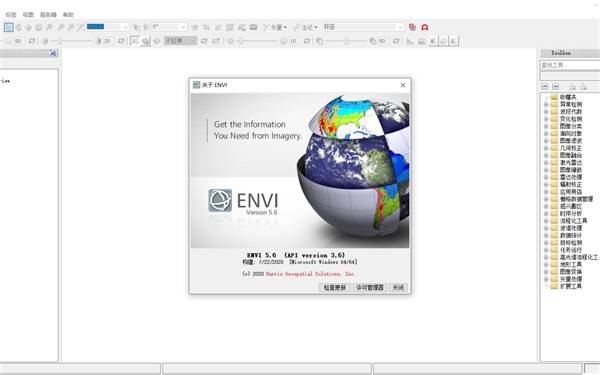Screen dimensions: 600x375
Task: Select the 雷达处理 toolbox folder
Action: pos(571,177)
